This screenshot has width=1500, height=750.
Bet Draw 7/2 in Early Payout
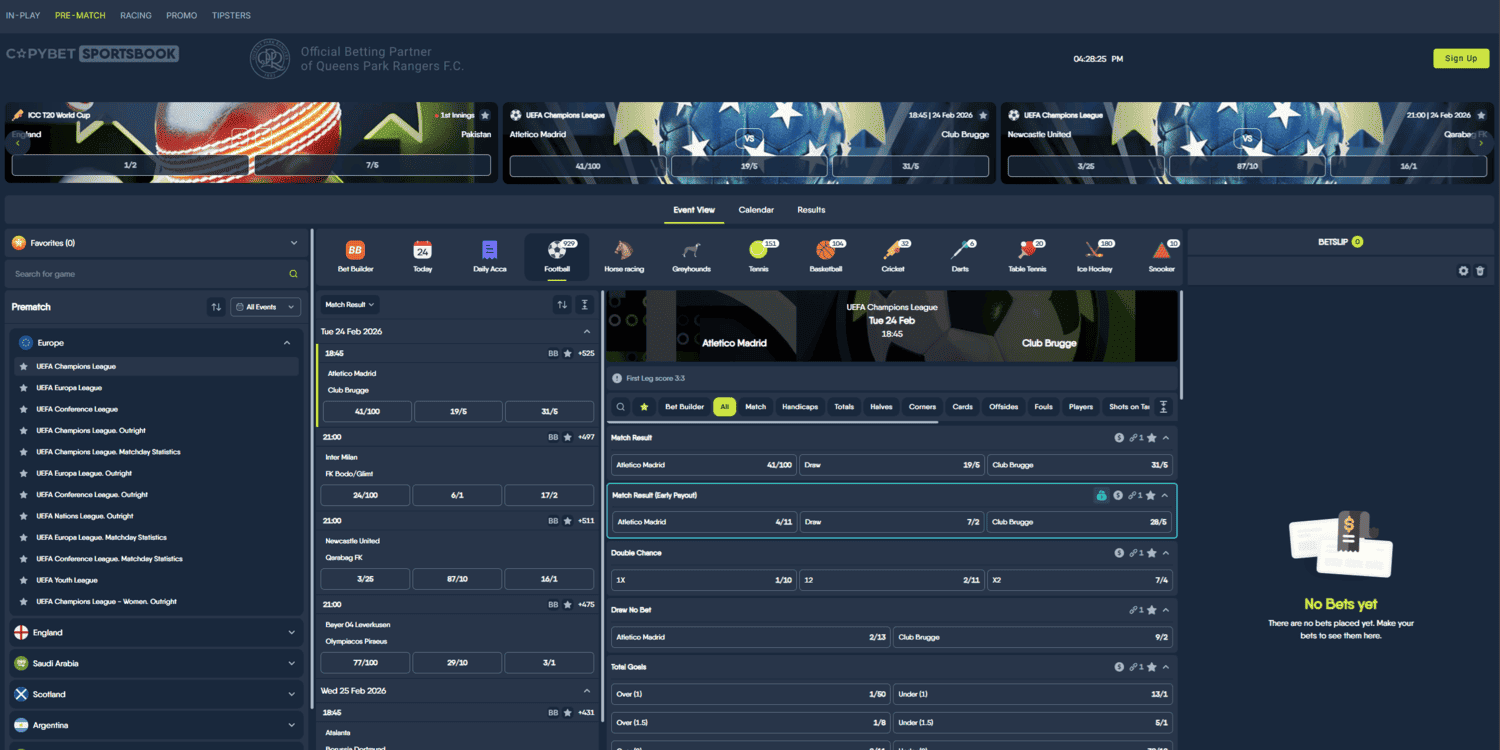pos(892,522)
